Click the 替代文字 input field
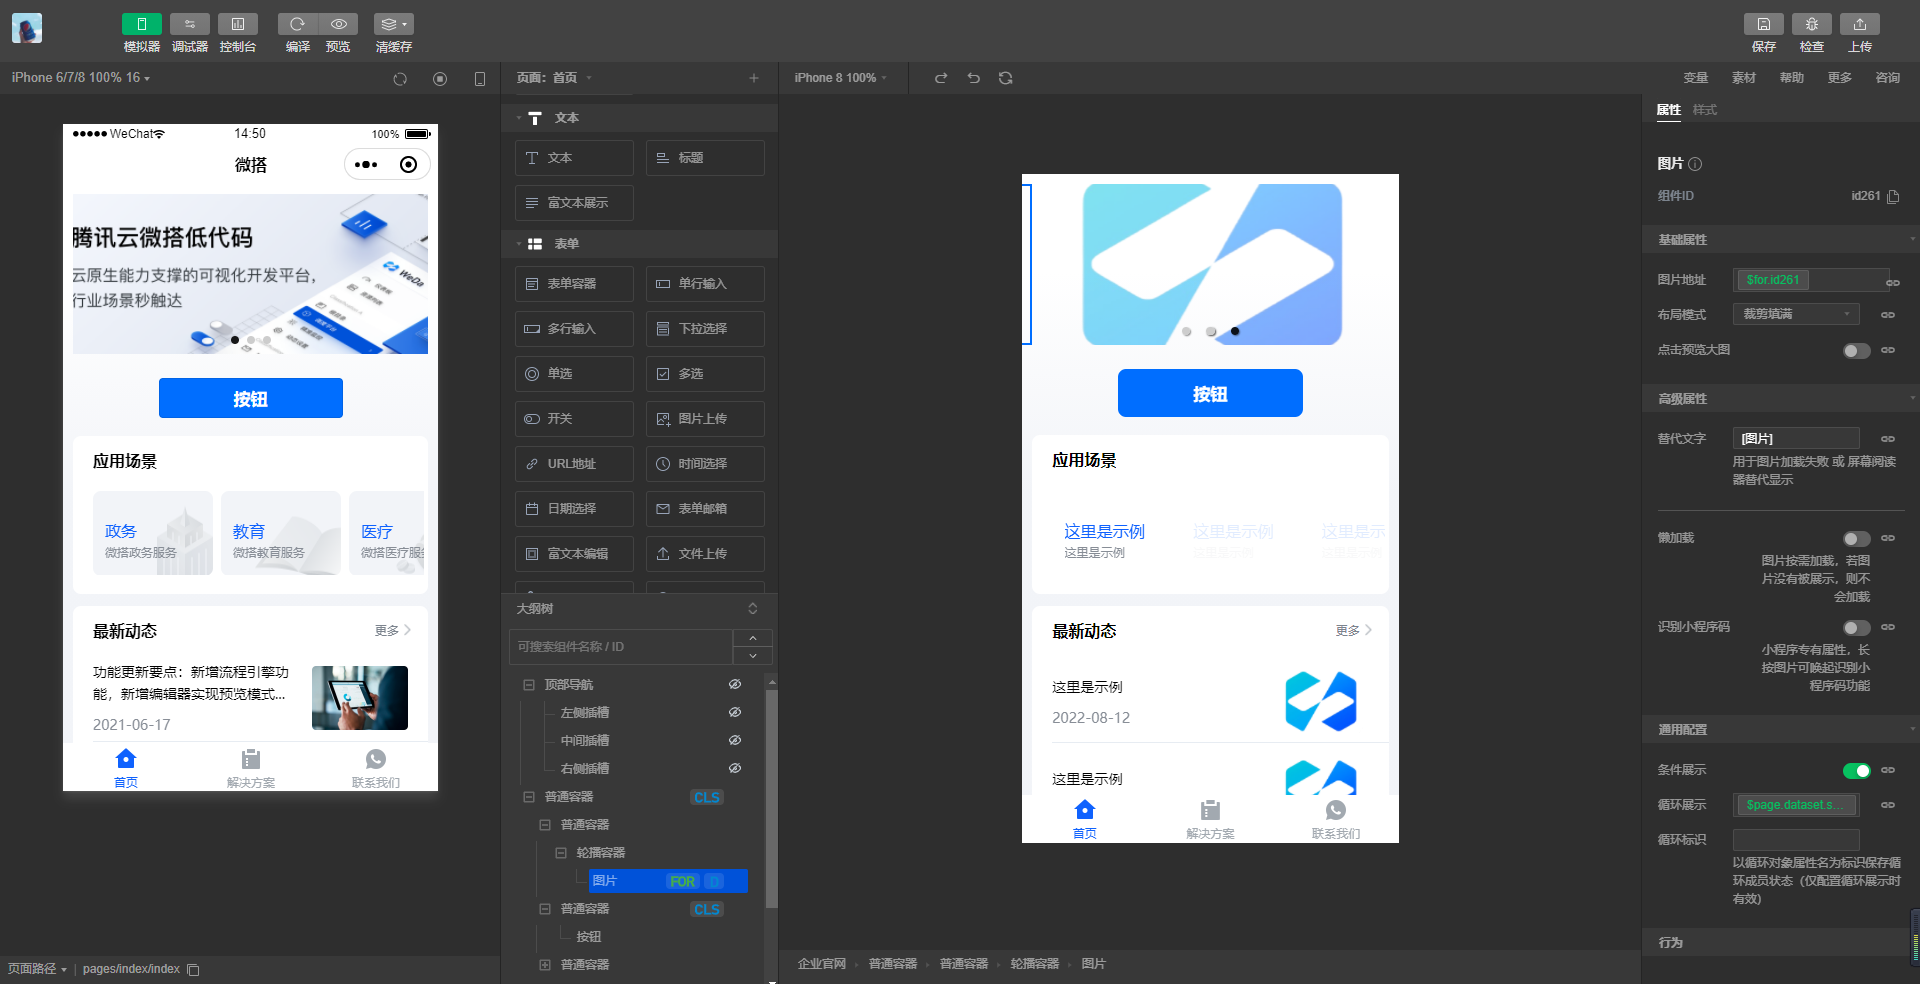The image size is (1920, 984). click(x=1796, y=438)
